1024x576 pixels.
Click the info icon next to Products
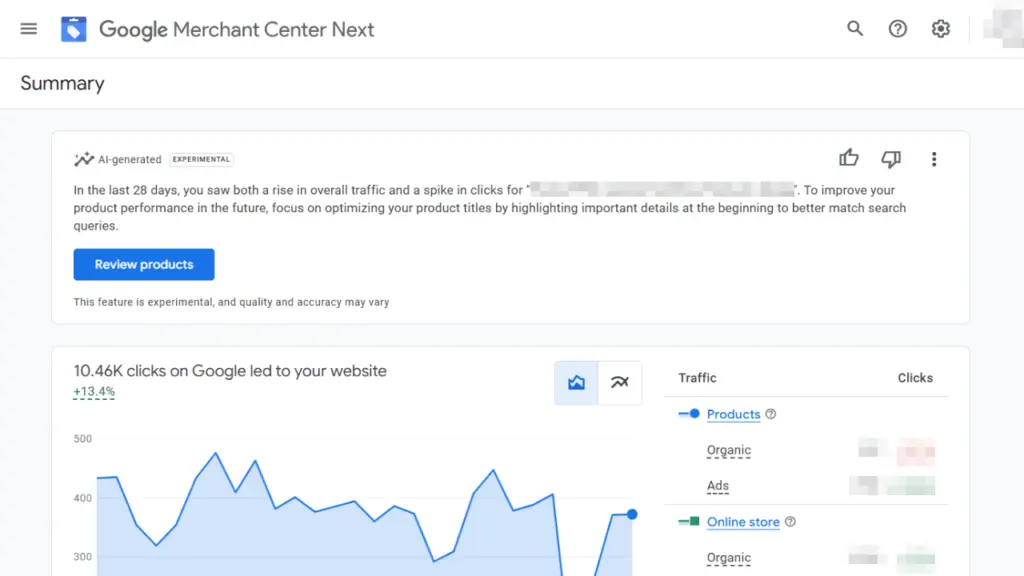click(x=771, y=414)
